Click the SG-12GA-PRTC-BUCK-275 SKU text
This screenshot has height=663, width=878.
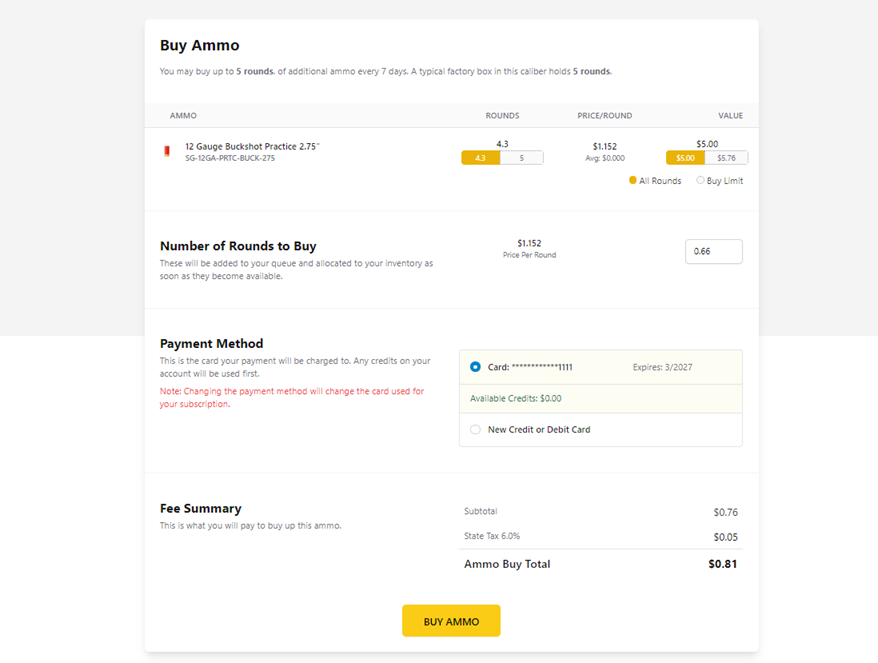pyautogui.click(x=230, y=158)
